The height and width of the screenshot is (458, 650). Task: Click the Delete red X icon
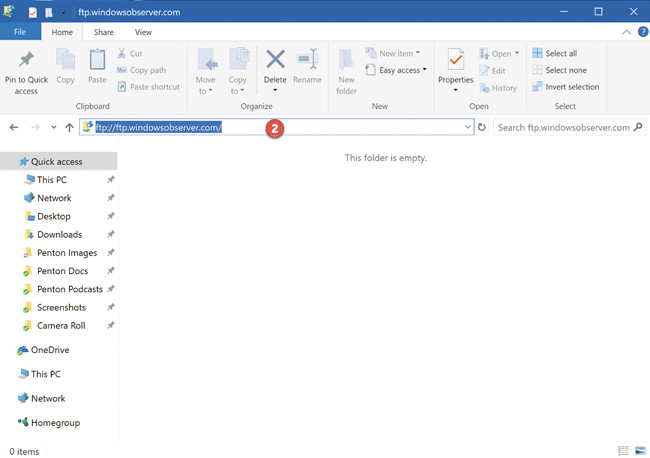point(275,59)
